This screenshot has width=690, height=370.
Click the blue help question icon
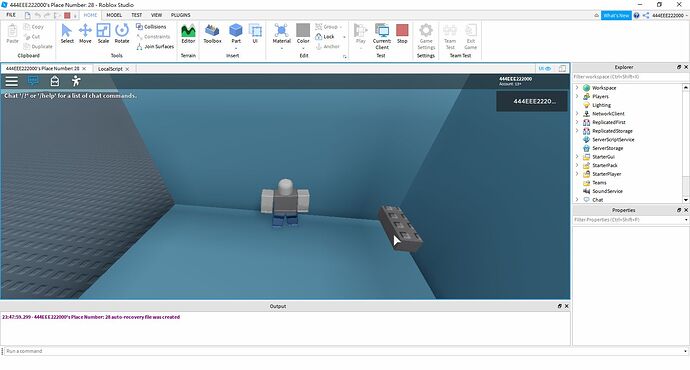[x=636, y=15]
